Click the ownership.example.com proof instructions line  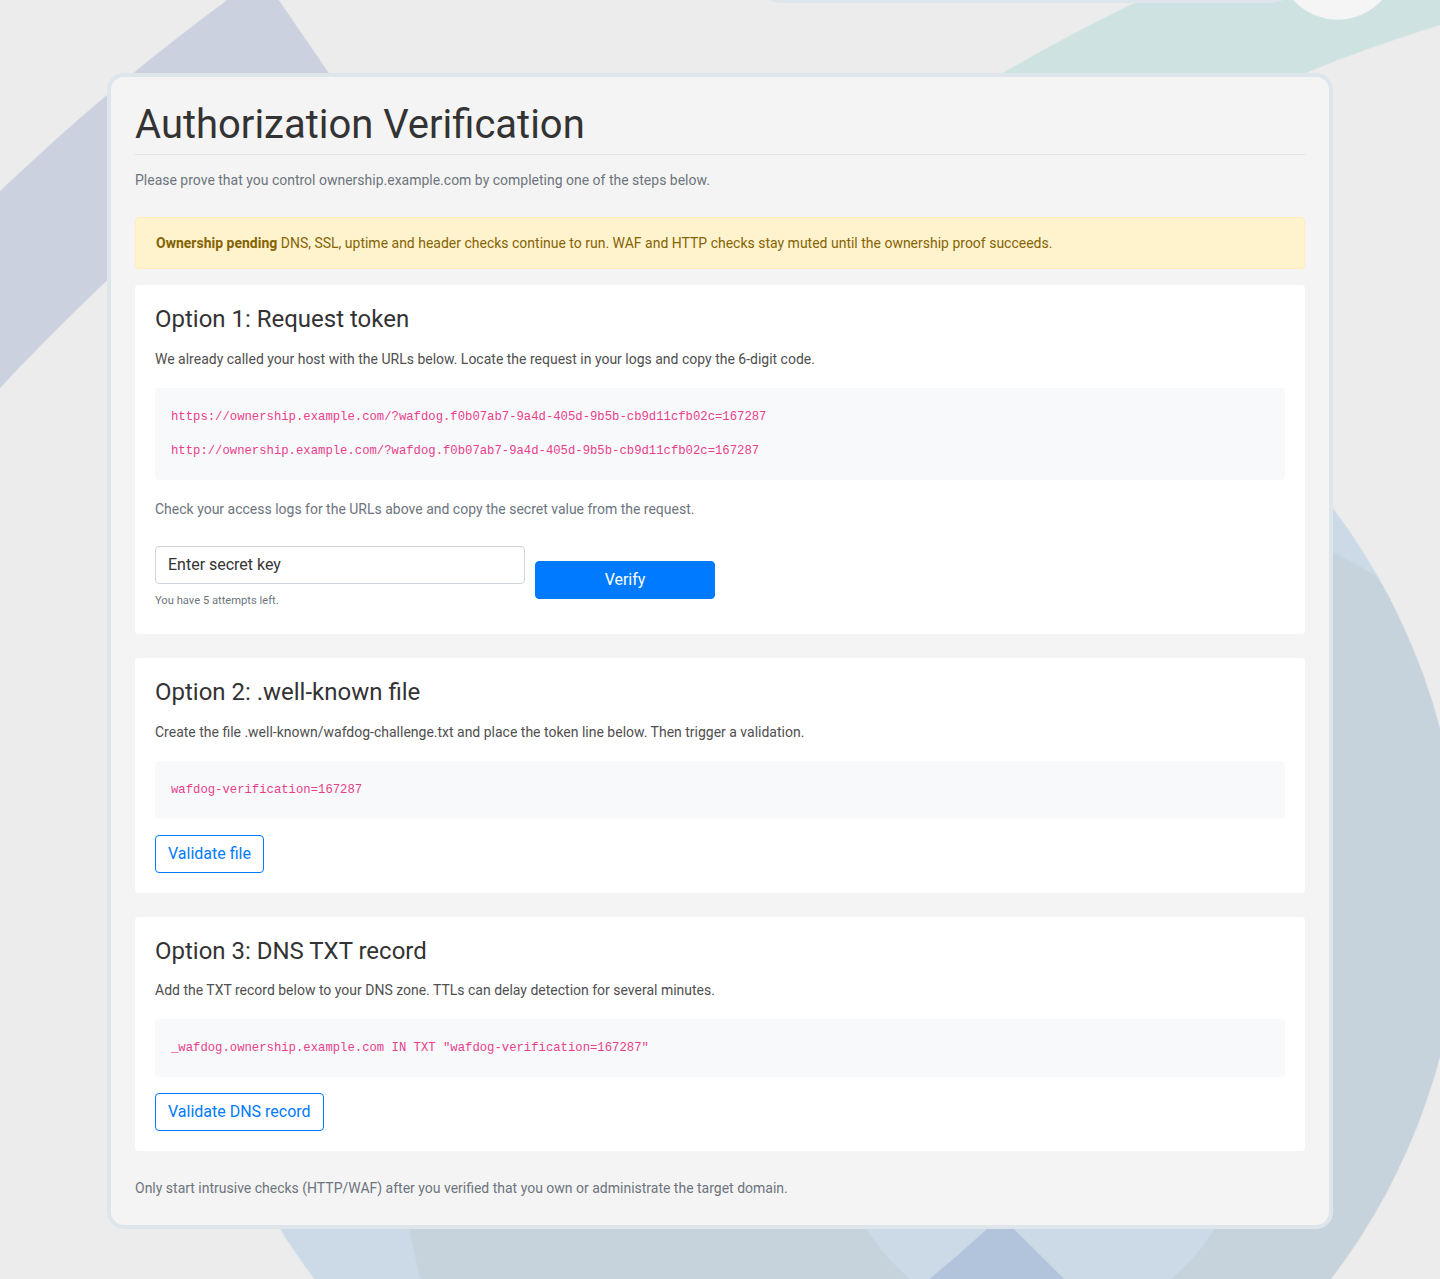point(423,180)
